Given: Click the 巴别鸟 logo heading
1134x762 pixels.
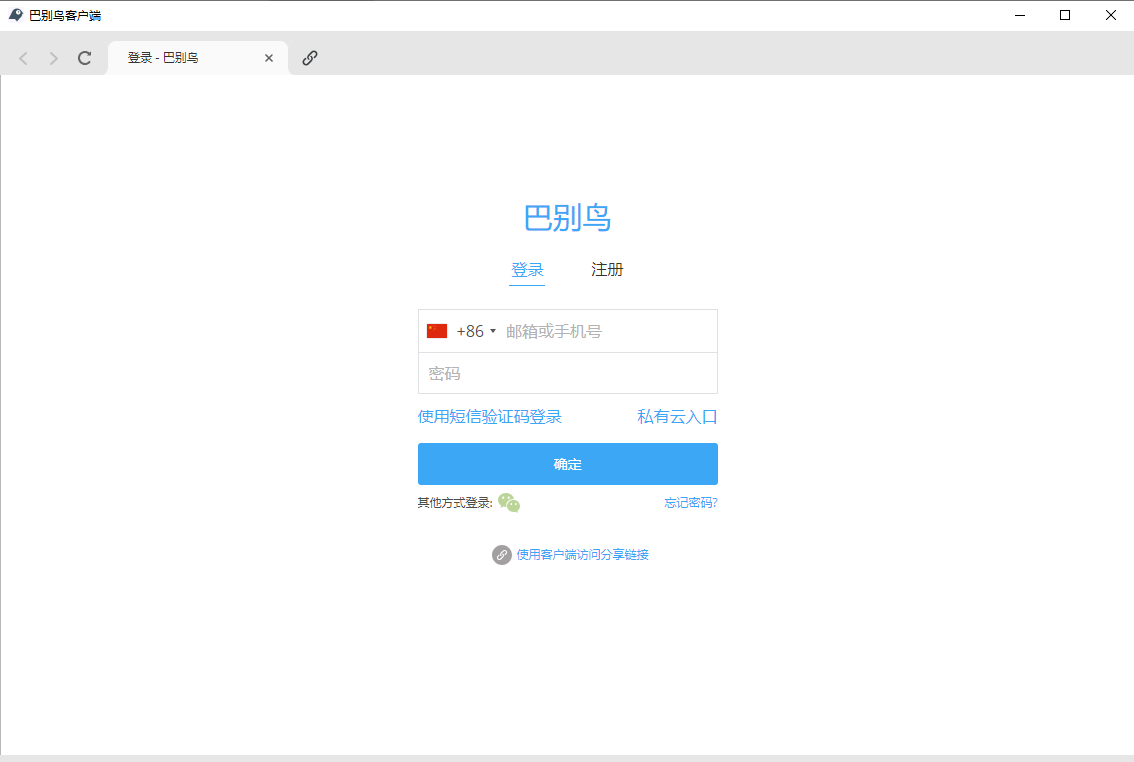Looking at the screenshot, I should [568, 218].
